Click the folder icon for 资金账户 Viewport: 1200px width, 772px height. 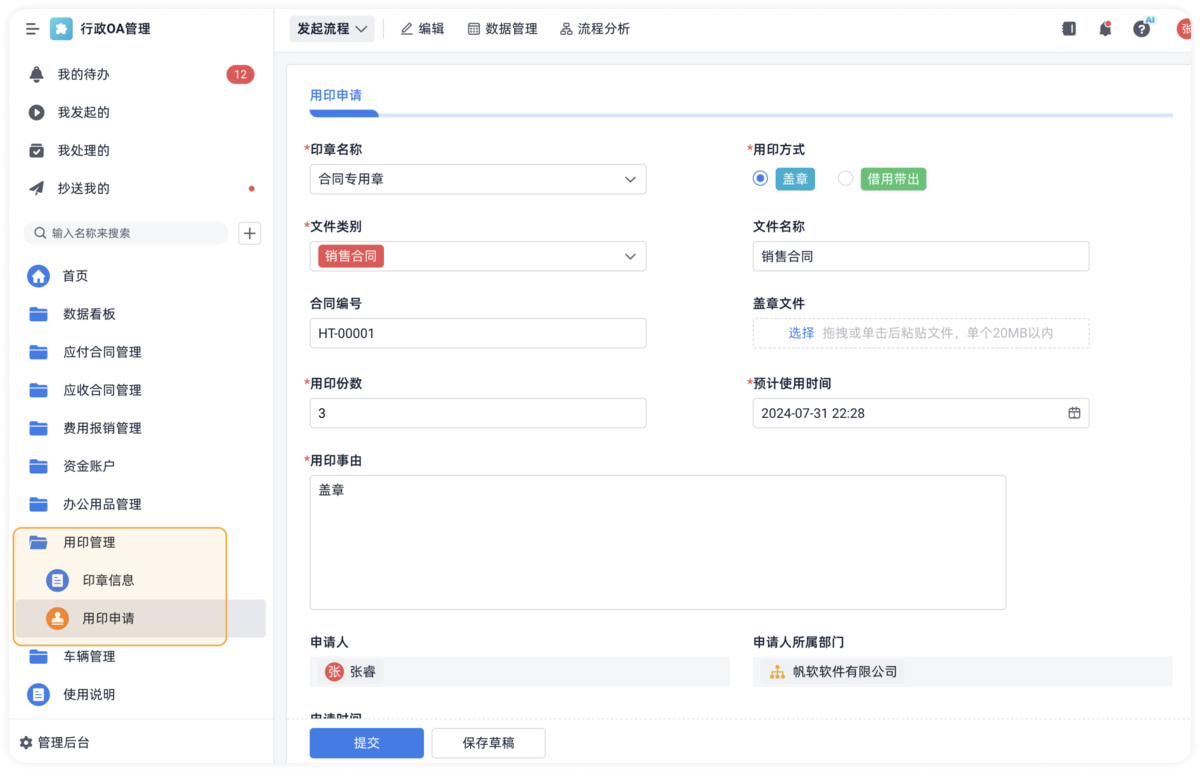(x=38, y=466)
